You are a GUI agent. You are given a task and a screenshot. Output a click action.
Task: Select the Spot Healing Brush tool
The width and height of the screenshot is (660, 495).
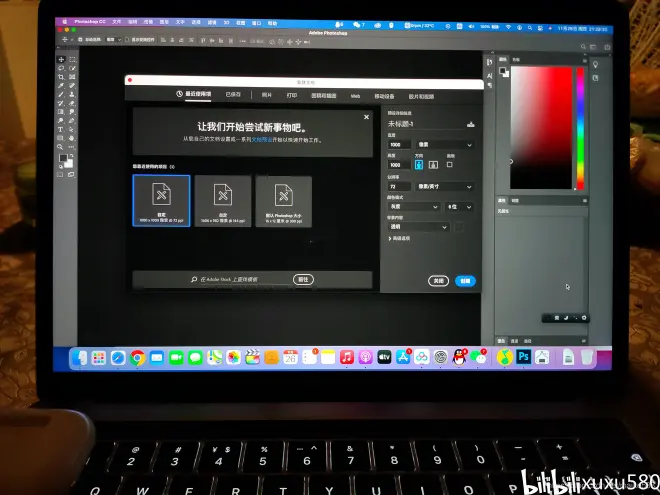pos(72,86)
